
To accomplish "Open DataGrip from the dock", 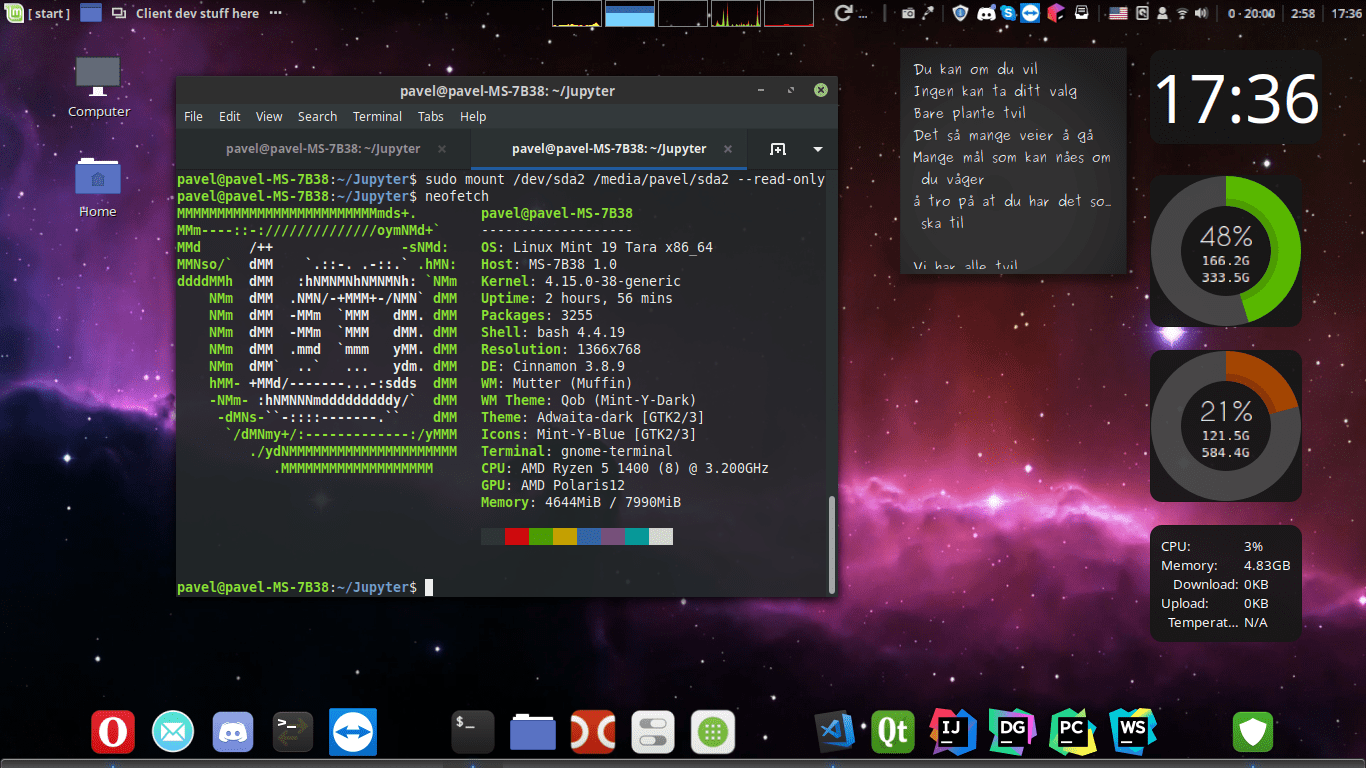I will pyautogui.click(x=1012, y=732).
